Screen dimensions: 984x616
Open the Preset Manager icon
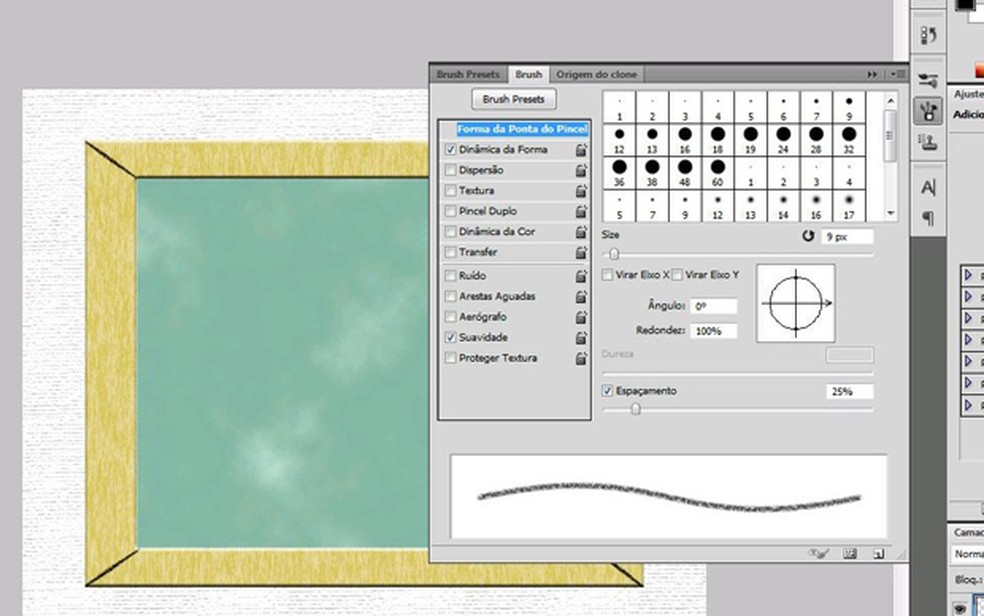[850, 554]
